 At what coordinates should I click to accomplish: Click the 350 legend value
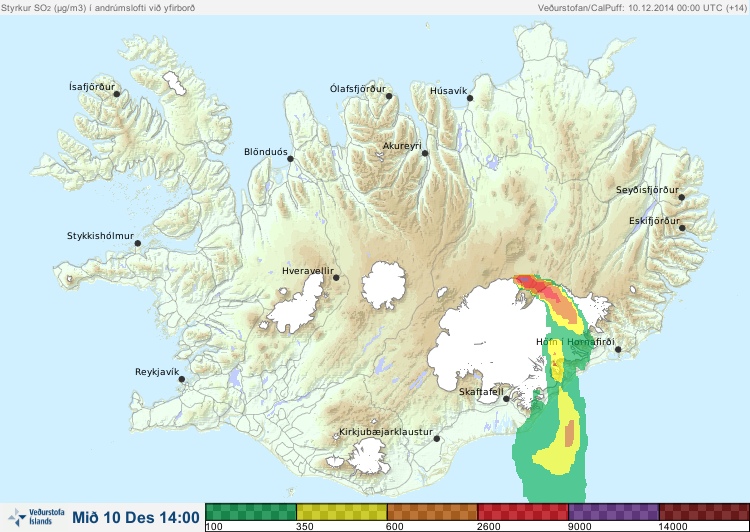pyautogui.click(x=305, y=527)
